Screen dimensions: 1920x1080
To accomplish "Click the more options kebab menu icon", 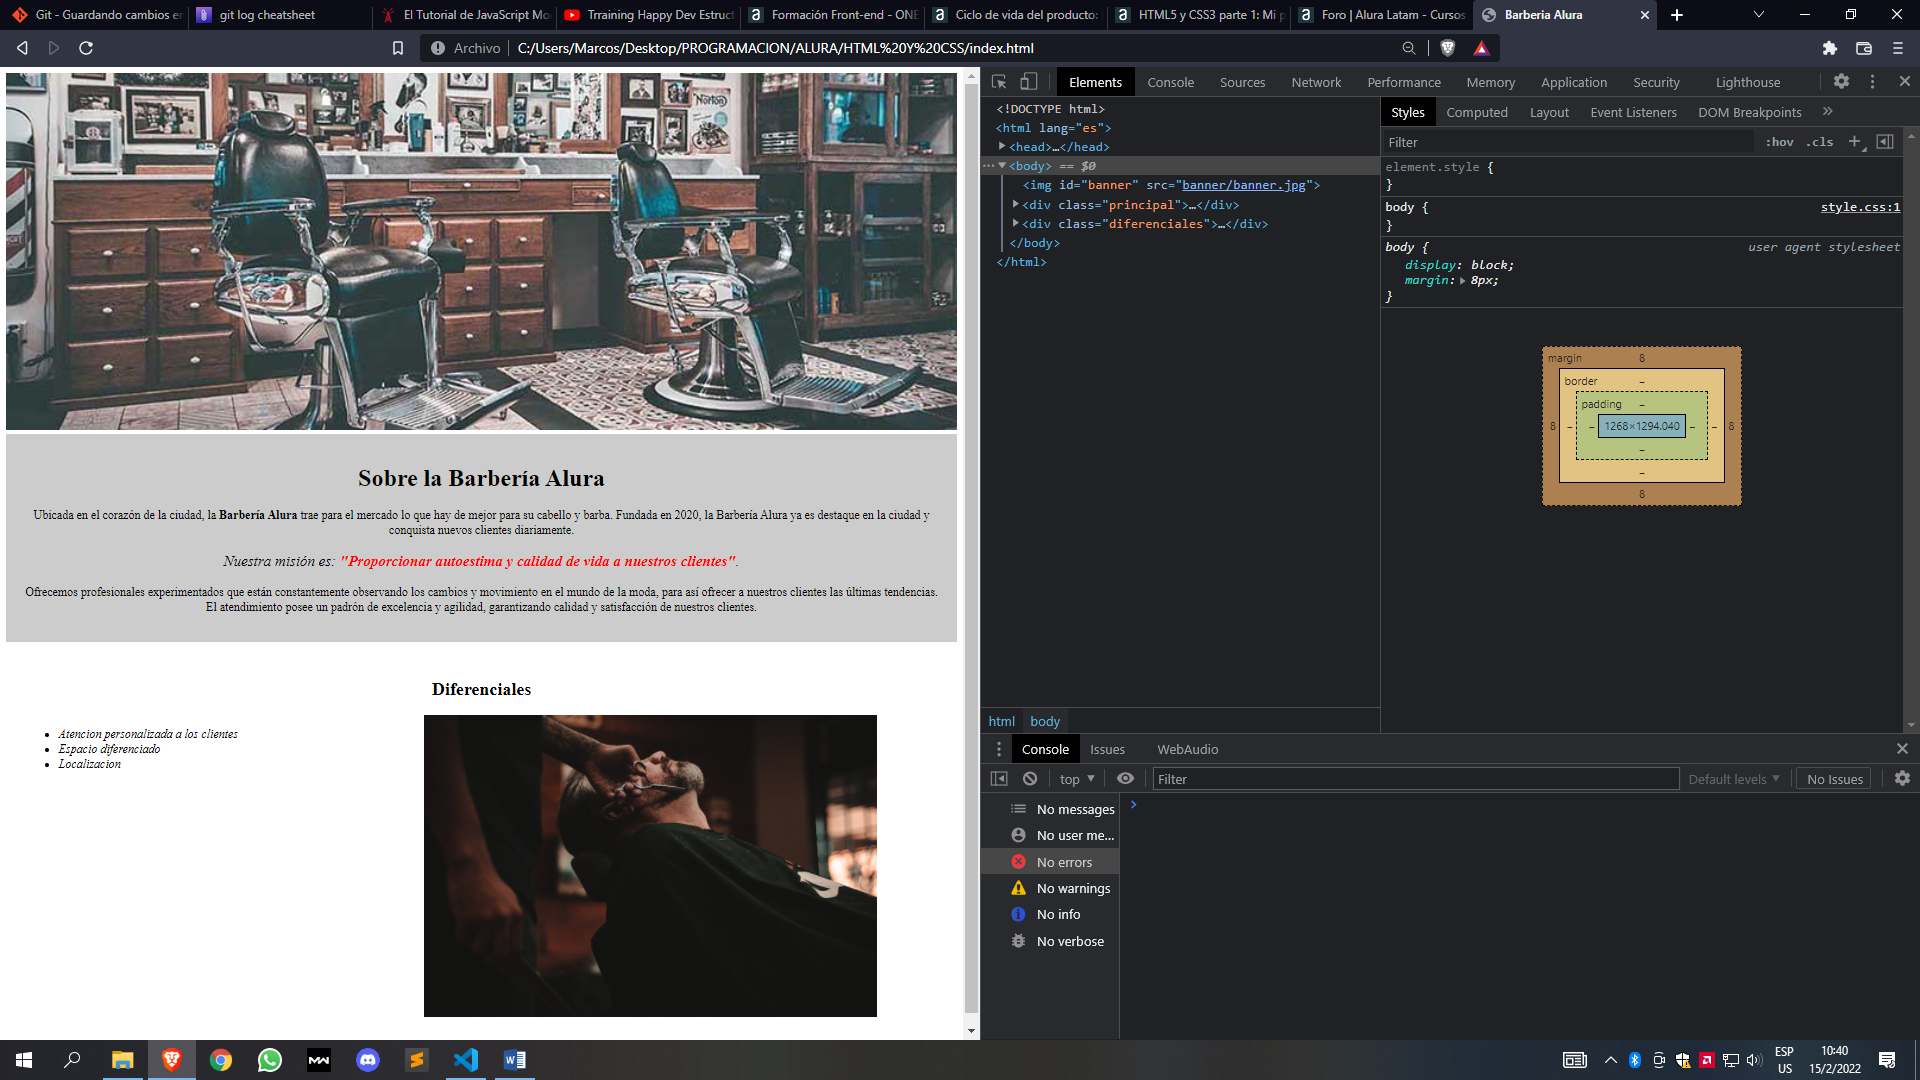I will click(x=1873, y=82).
